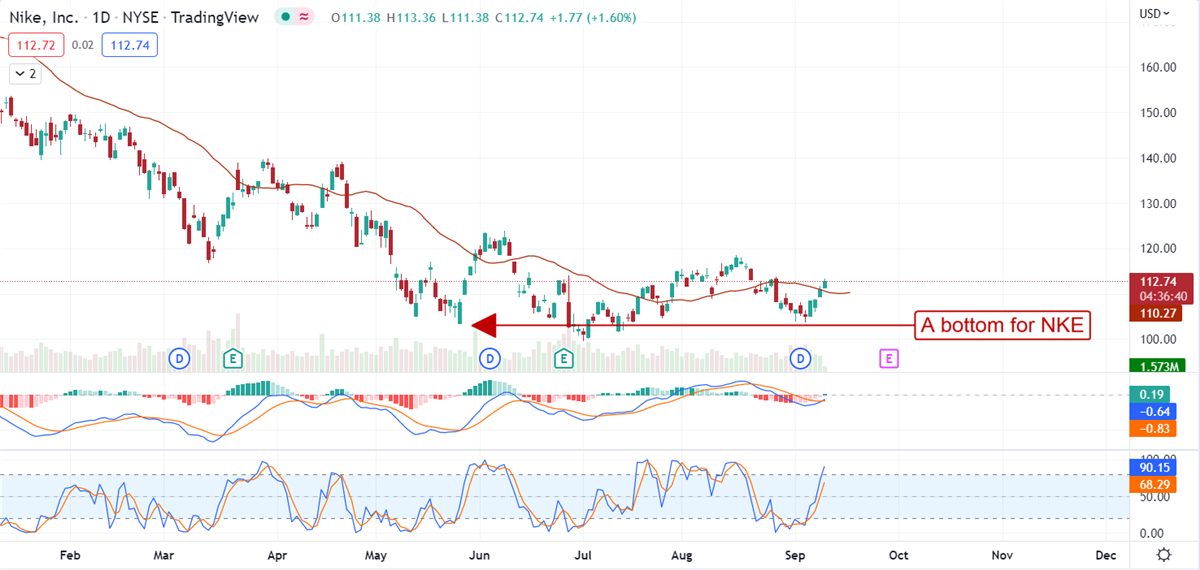Click Aug on the time axis
Screen dimensions: 1200x570
pos(682,555)
